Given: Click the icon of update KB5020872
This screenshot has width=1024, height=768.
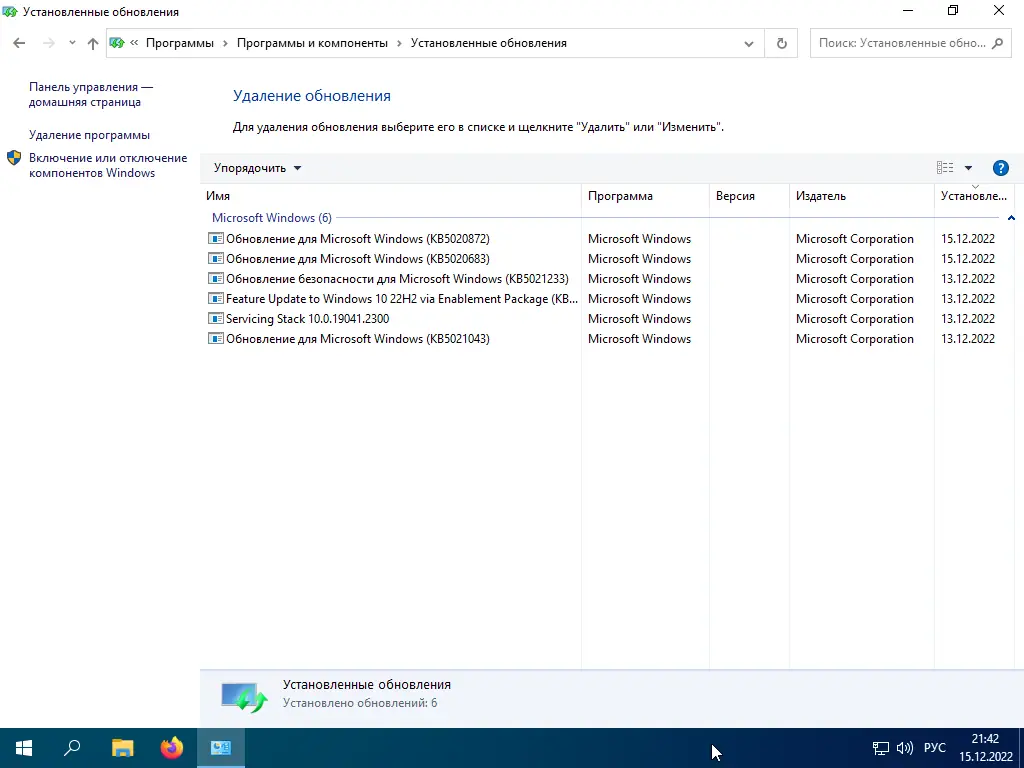Looking at the screenshot, I should tap(216, 238).
